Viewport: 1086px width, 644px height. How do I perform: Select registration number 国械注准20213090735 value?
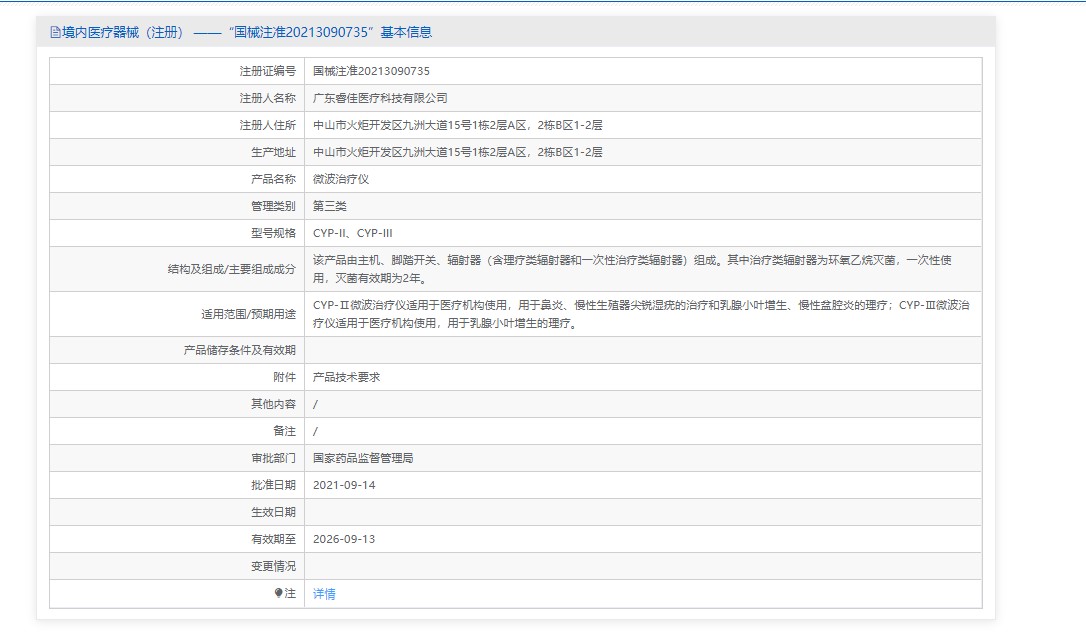pyautogui.click(x=371, y=71)
